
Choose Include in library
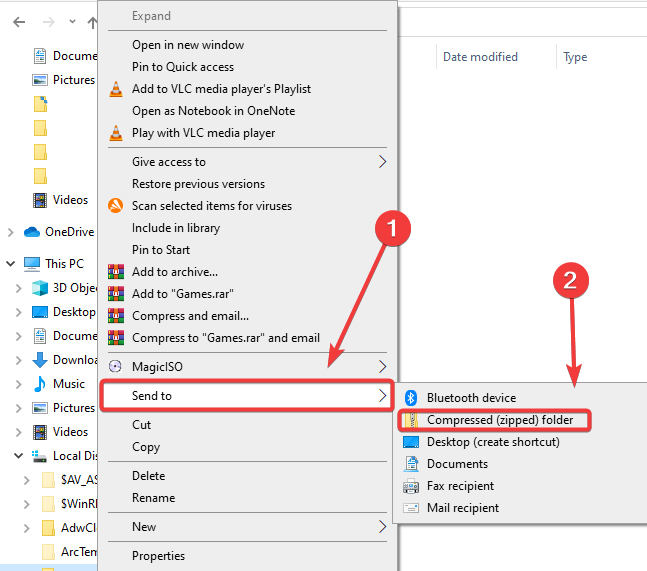point(176,228)
